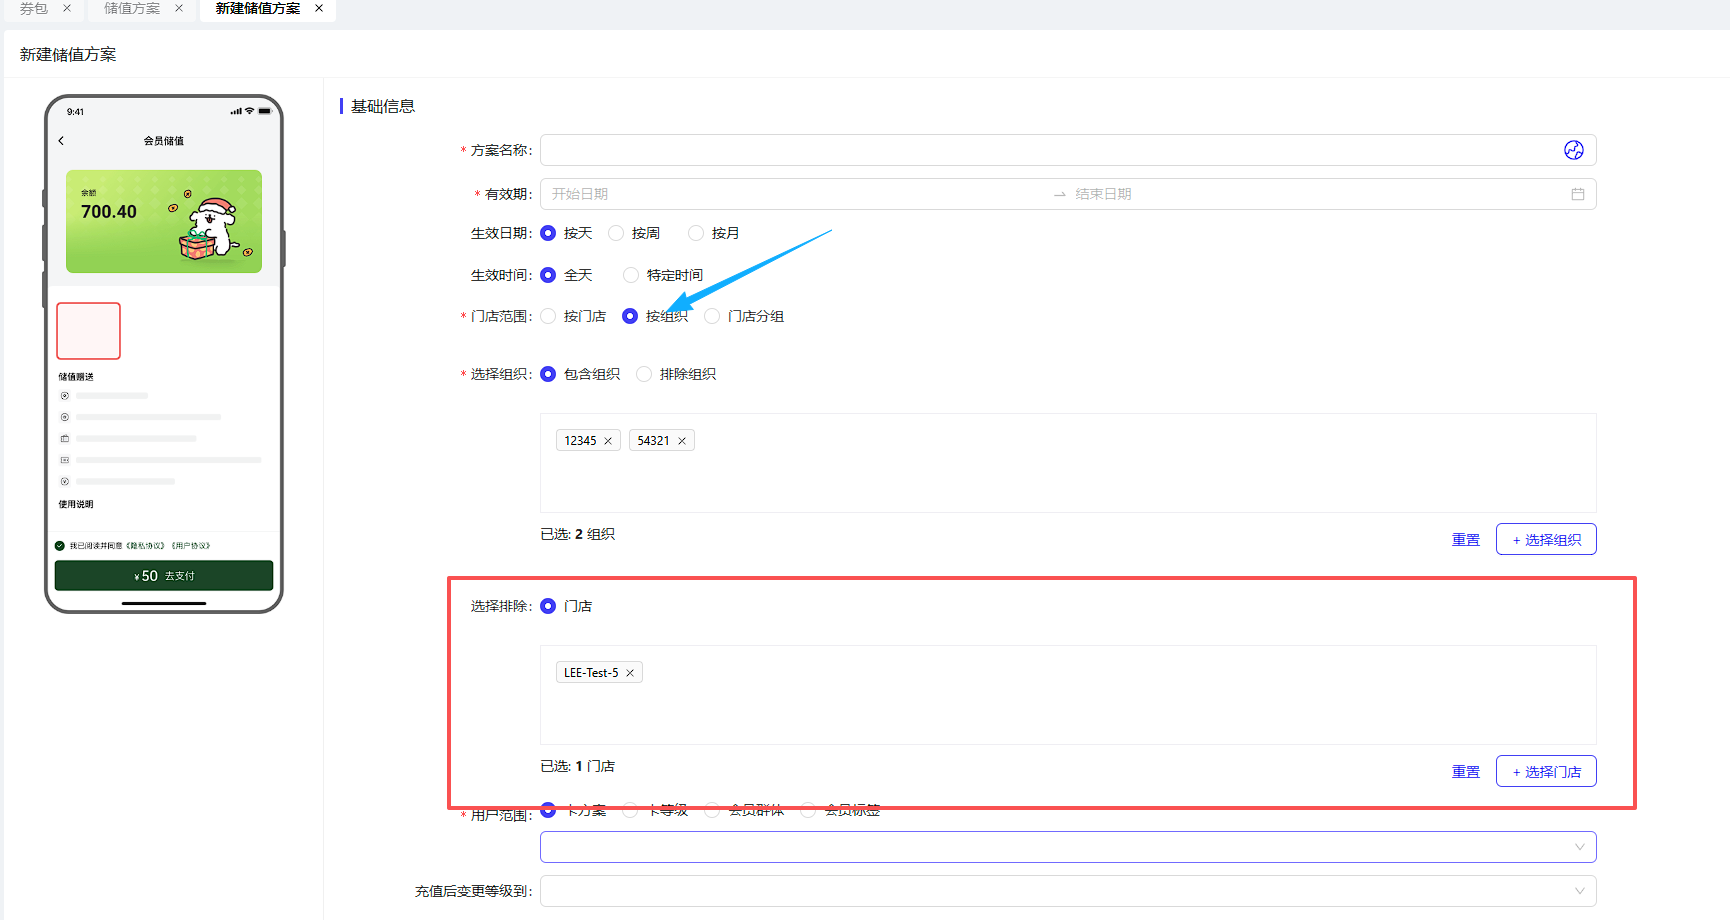Remove the LEE-Test-5 store tag
1730x920 pixels.
pos(630,673)
